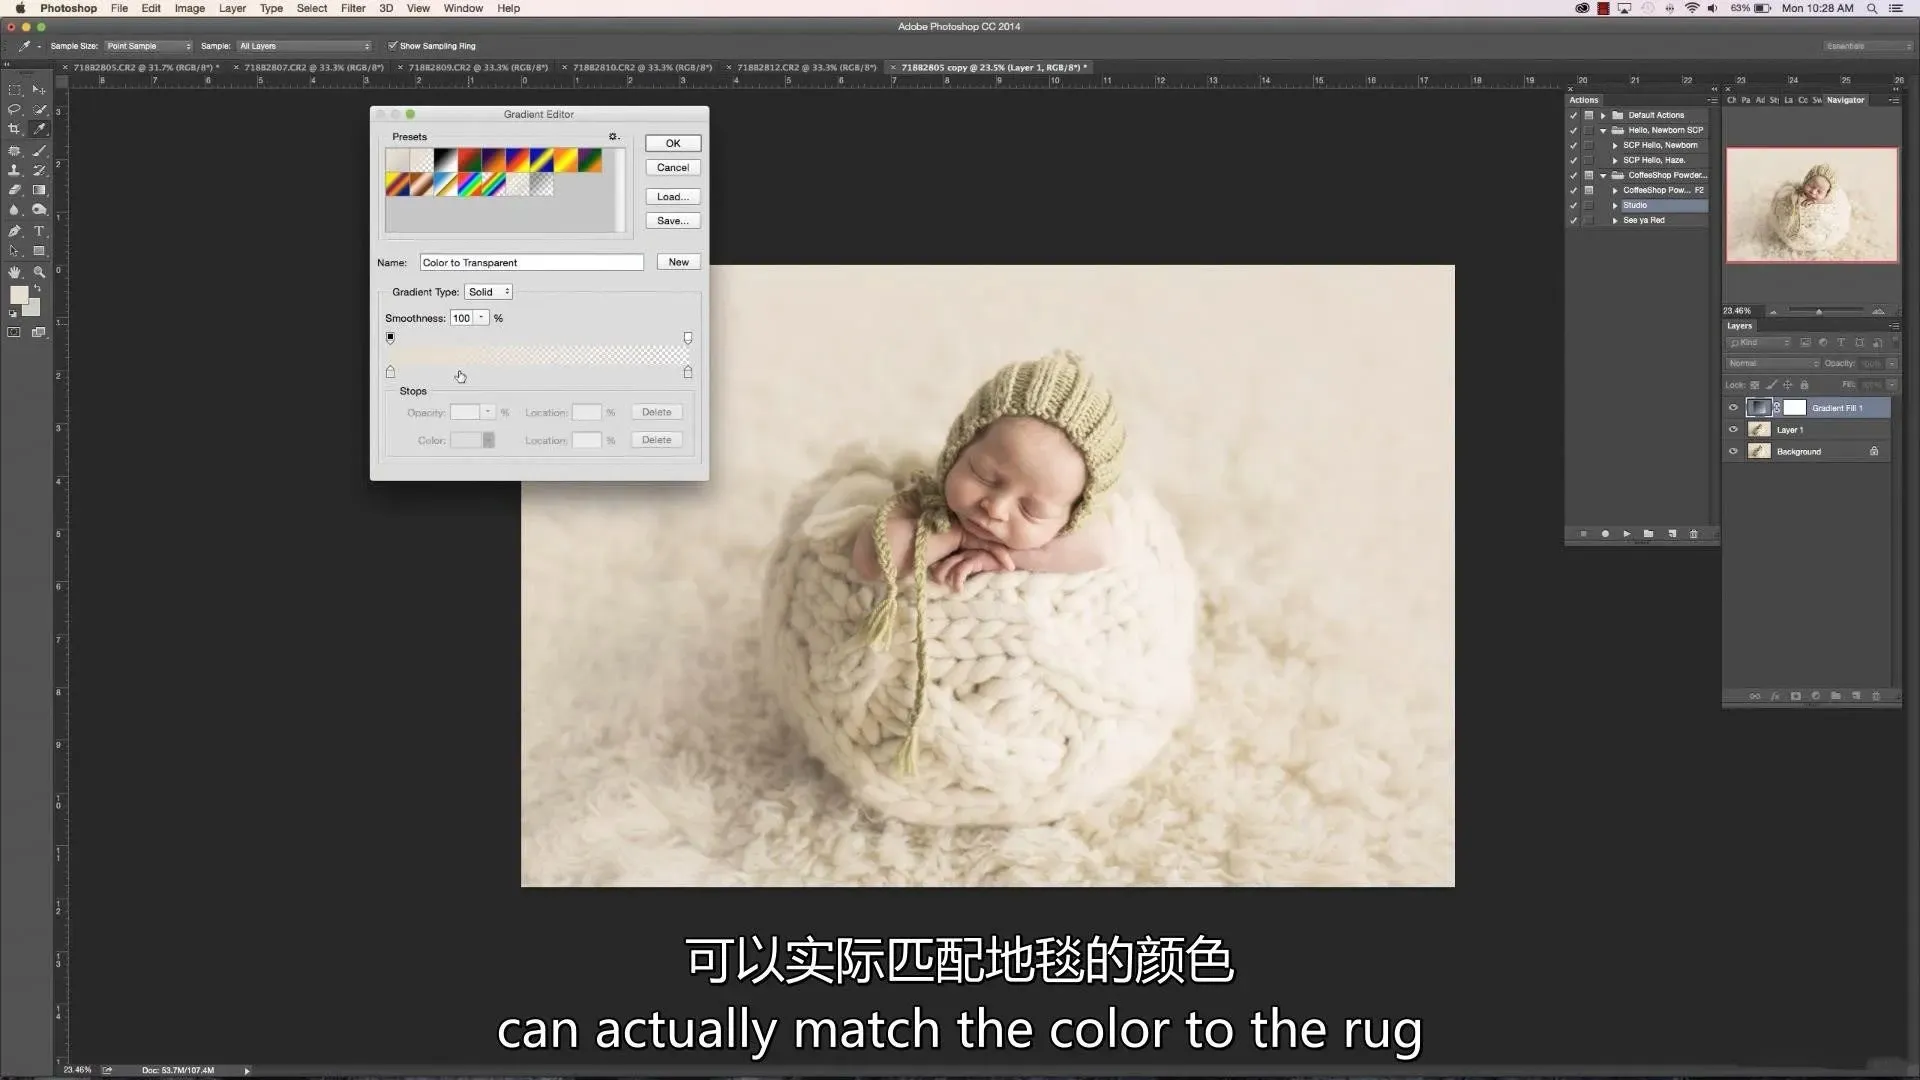Viewport: 1920px width, 1080px height.
Task: Begin recording in Actions panel
Action: pyautogui.click(x=1605, y=534)
